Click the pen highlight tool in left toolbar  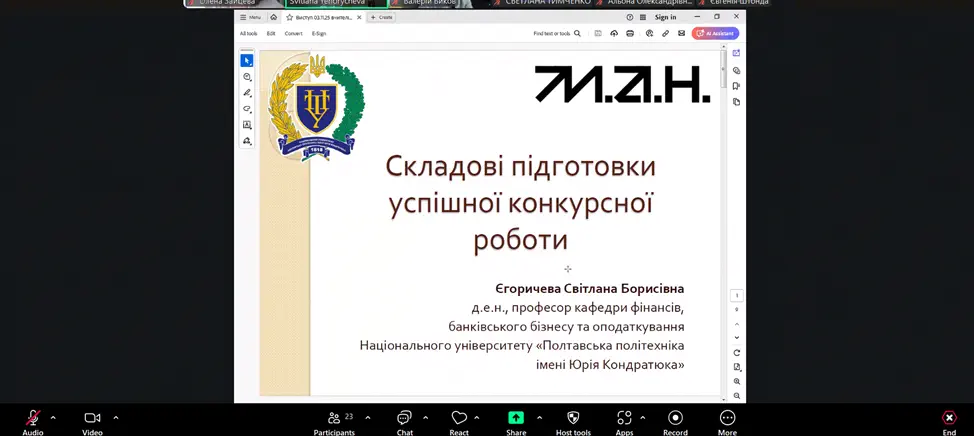(x=247, y=93)
